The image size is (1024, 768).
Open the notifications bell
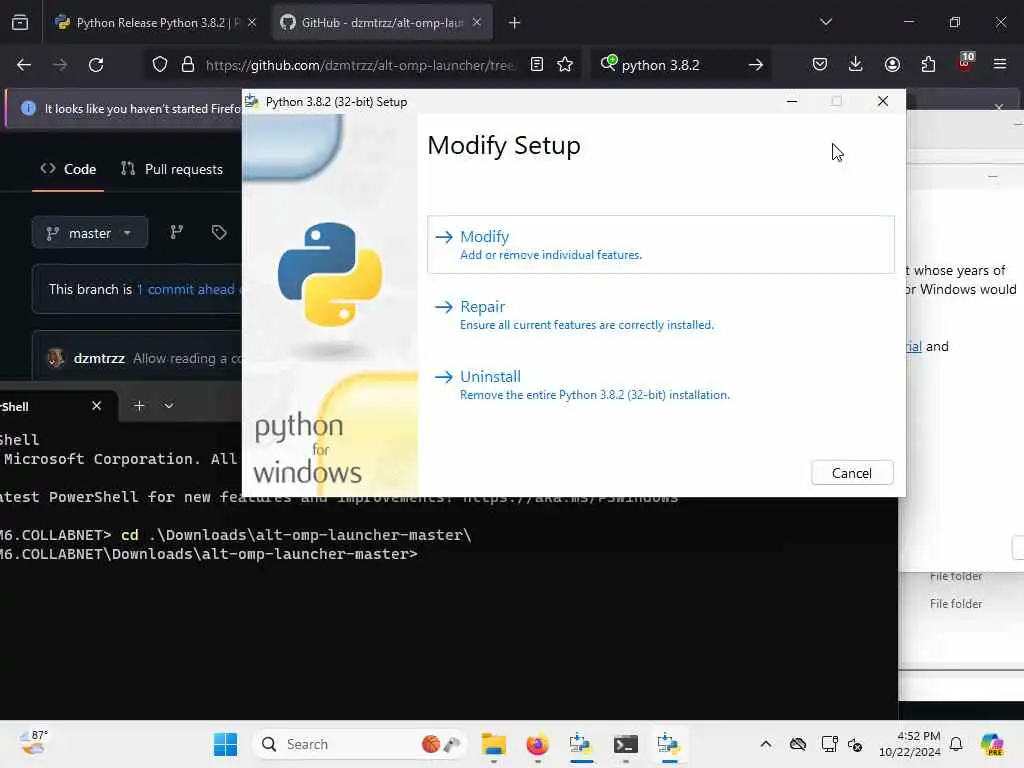tap(956, 744)
